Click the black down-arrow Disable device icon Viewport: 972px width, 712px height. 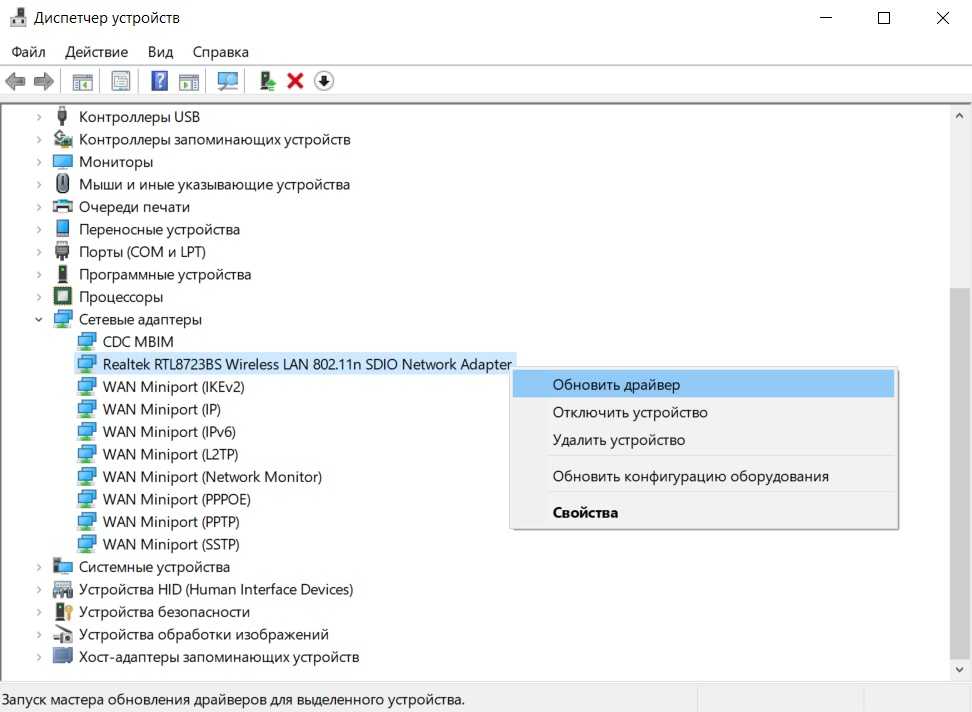[323, 81]
